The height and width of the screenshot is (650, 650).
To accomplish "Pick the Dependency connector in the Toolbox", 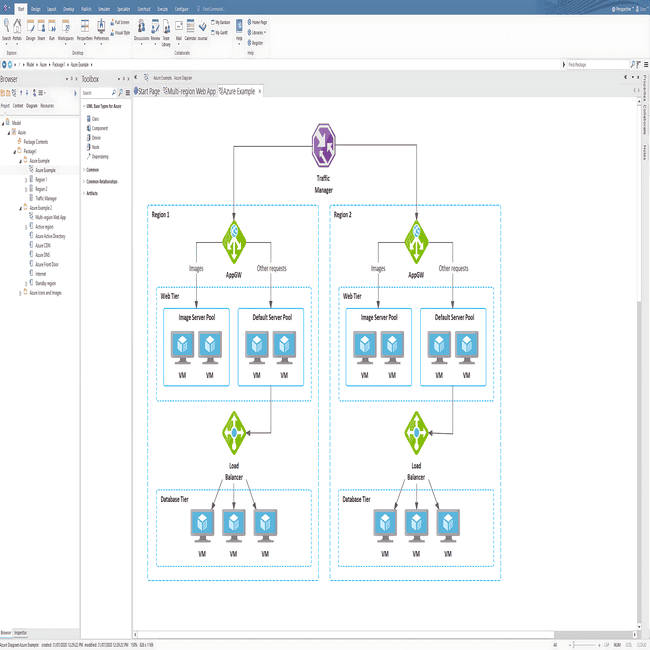I will [97, 157].
